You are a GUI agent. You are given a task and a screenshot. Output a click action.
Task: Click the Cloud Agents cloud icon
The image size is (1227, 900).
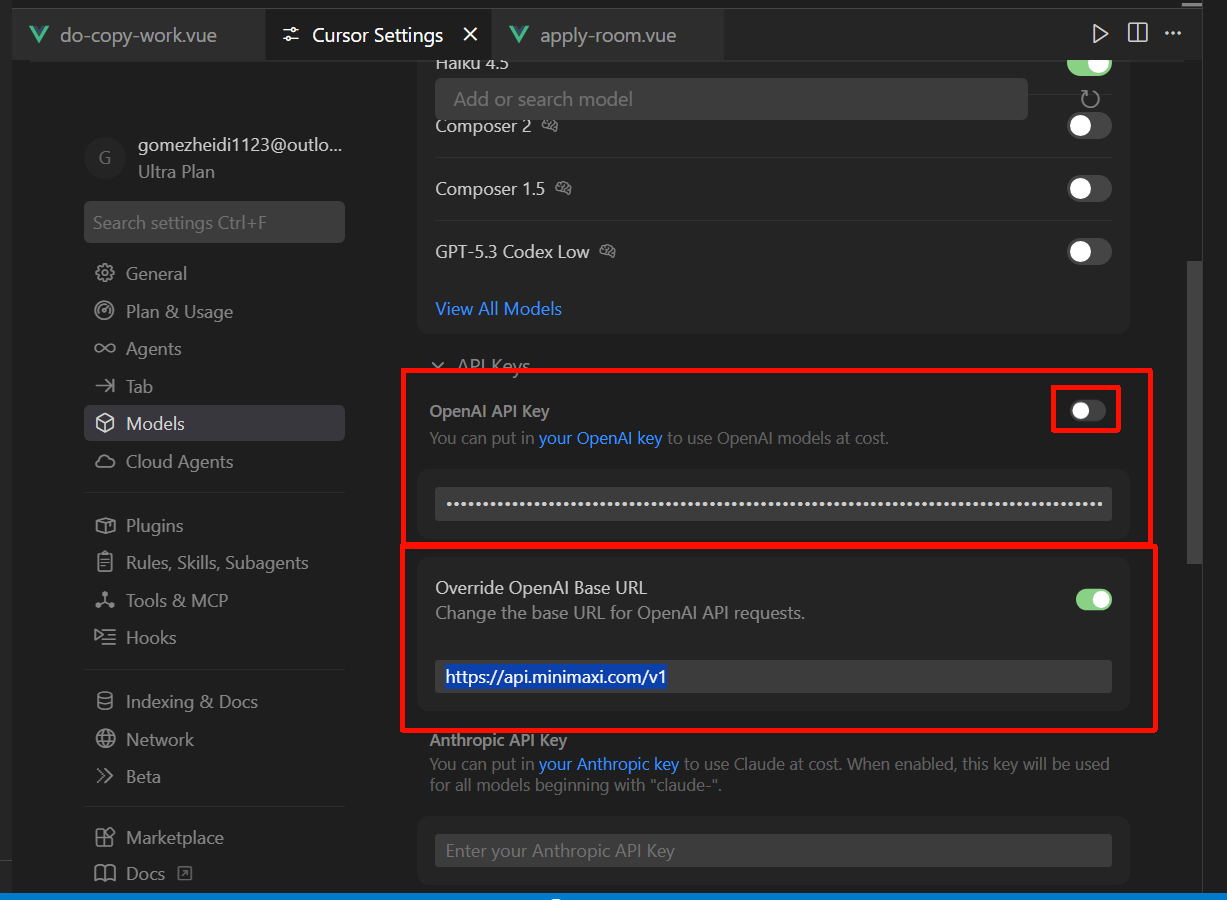[105, 461]
